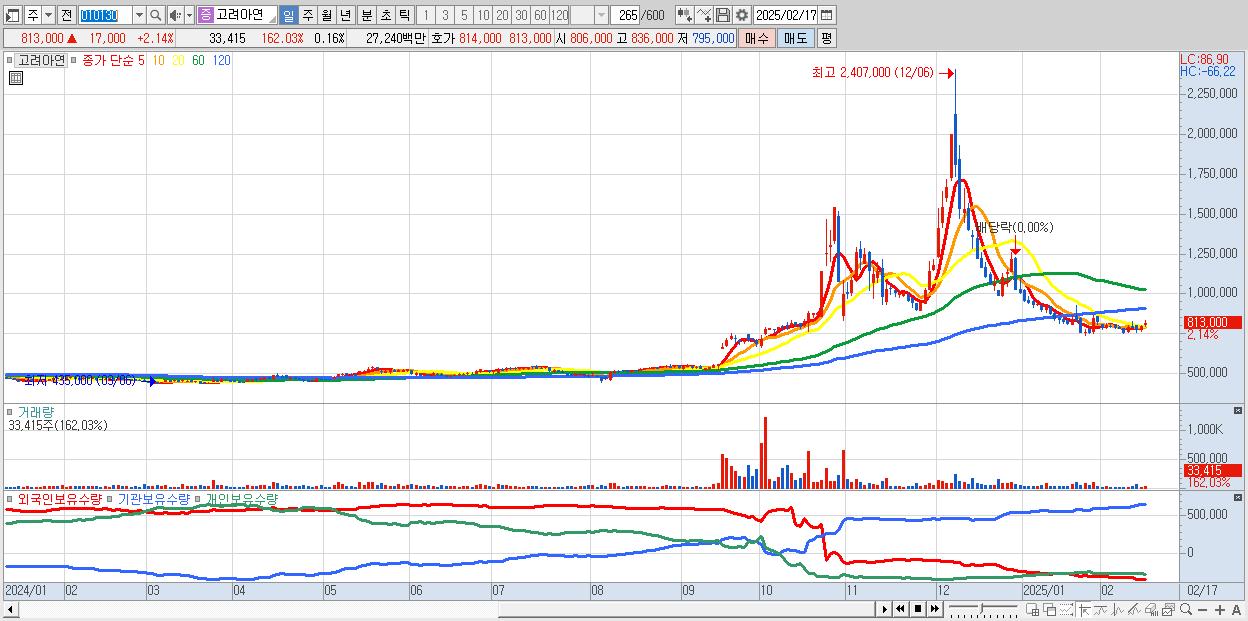1248x621 pixels.
Task: Open the stock code history dropdown
Action: tap(139, 15)
